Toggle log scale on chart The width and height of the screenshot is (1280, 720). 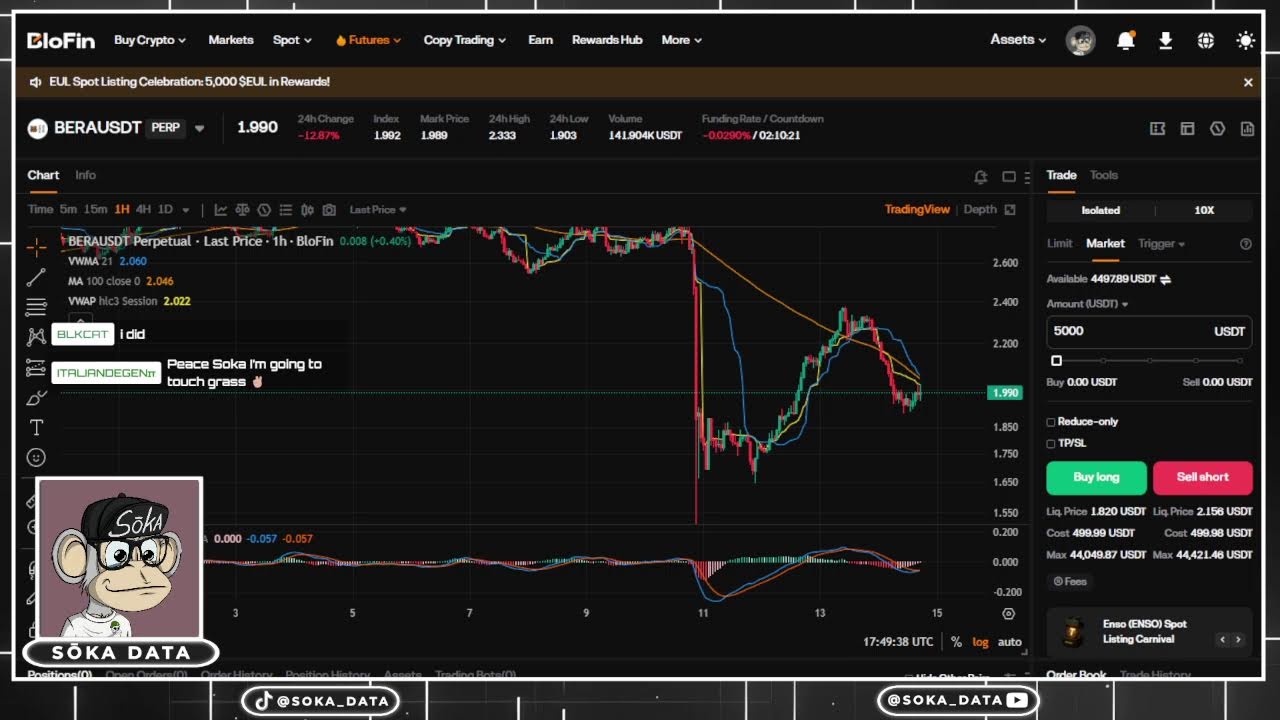pyautogui.click(x=980, y=642)
